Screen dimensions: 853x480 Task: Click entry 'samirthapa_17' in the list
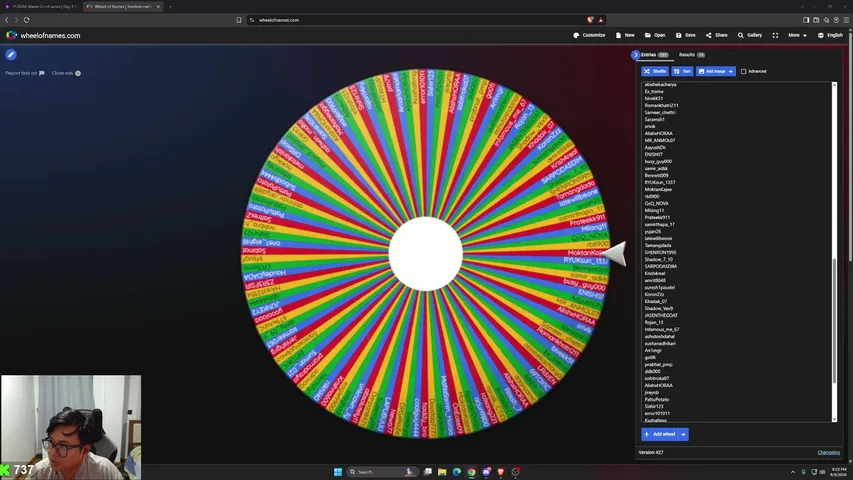[x=659, y=224]
